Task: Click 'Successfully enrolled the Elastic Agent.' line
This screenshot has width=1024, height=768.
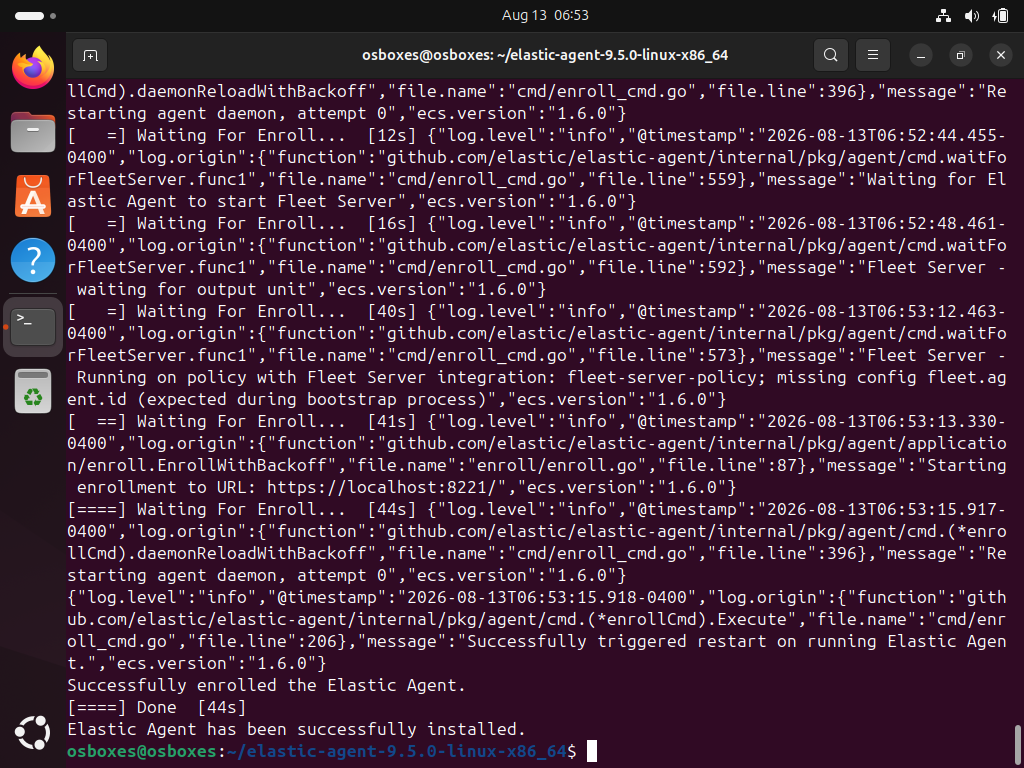Action: point(266,685)
